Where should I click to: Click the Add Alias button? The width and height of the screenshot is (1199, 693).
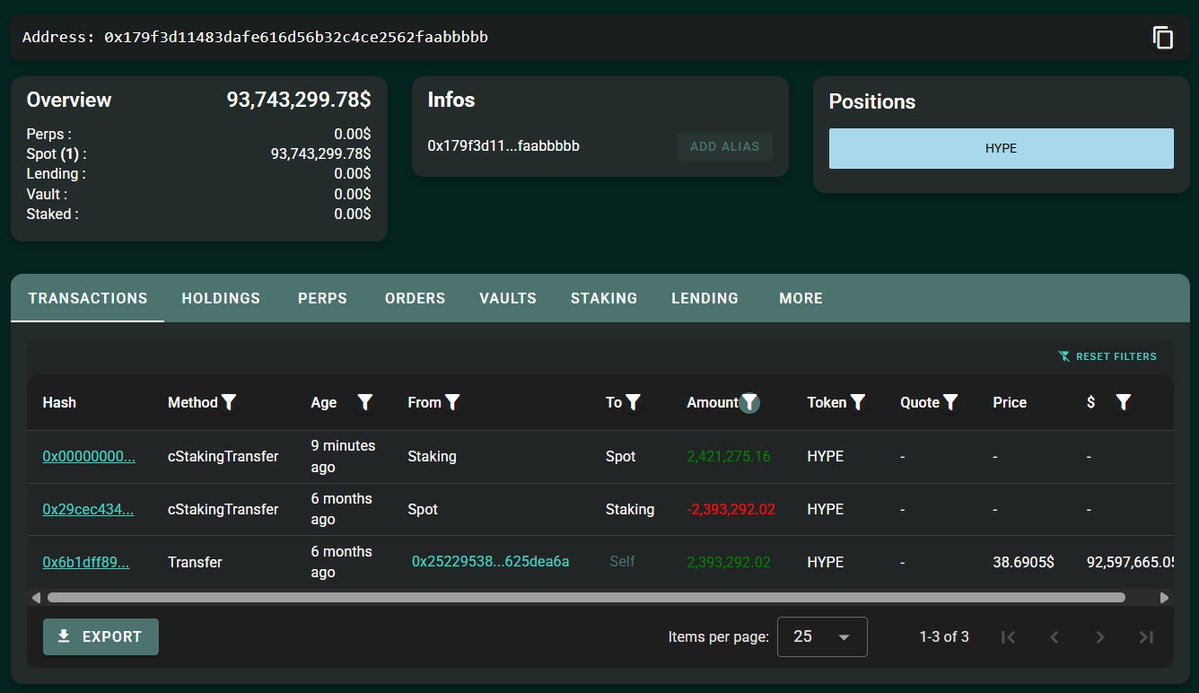click(724, 146)
